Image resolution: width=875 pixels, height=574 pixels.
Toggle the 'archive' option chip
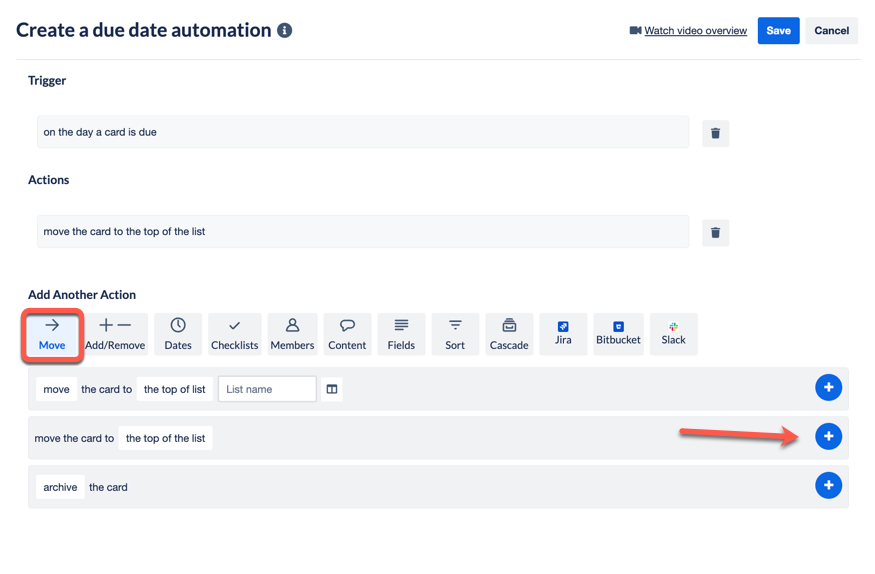click(x=60, y=487)
